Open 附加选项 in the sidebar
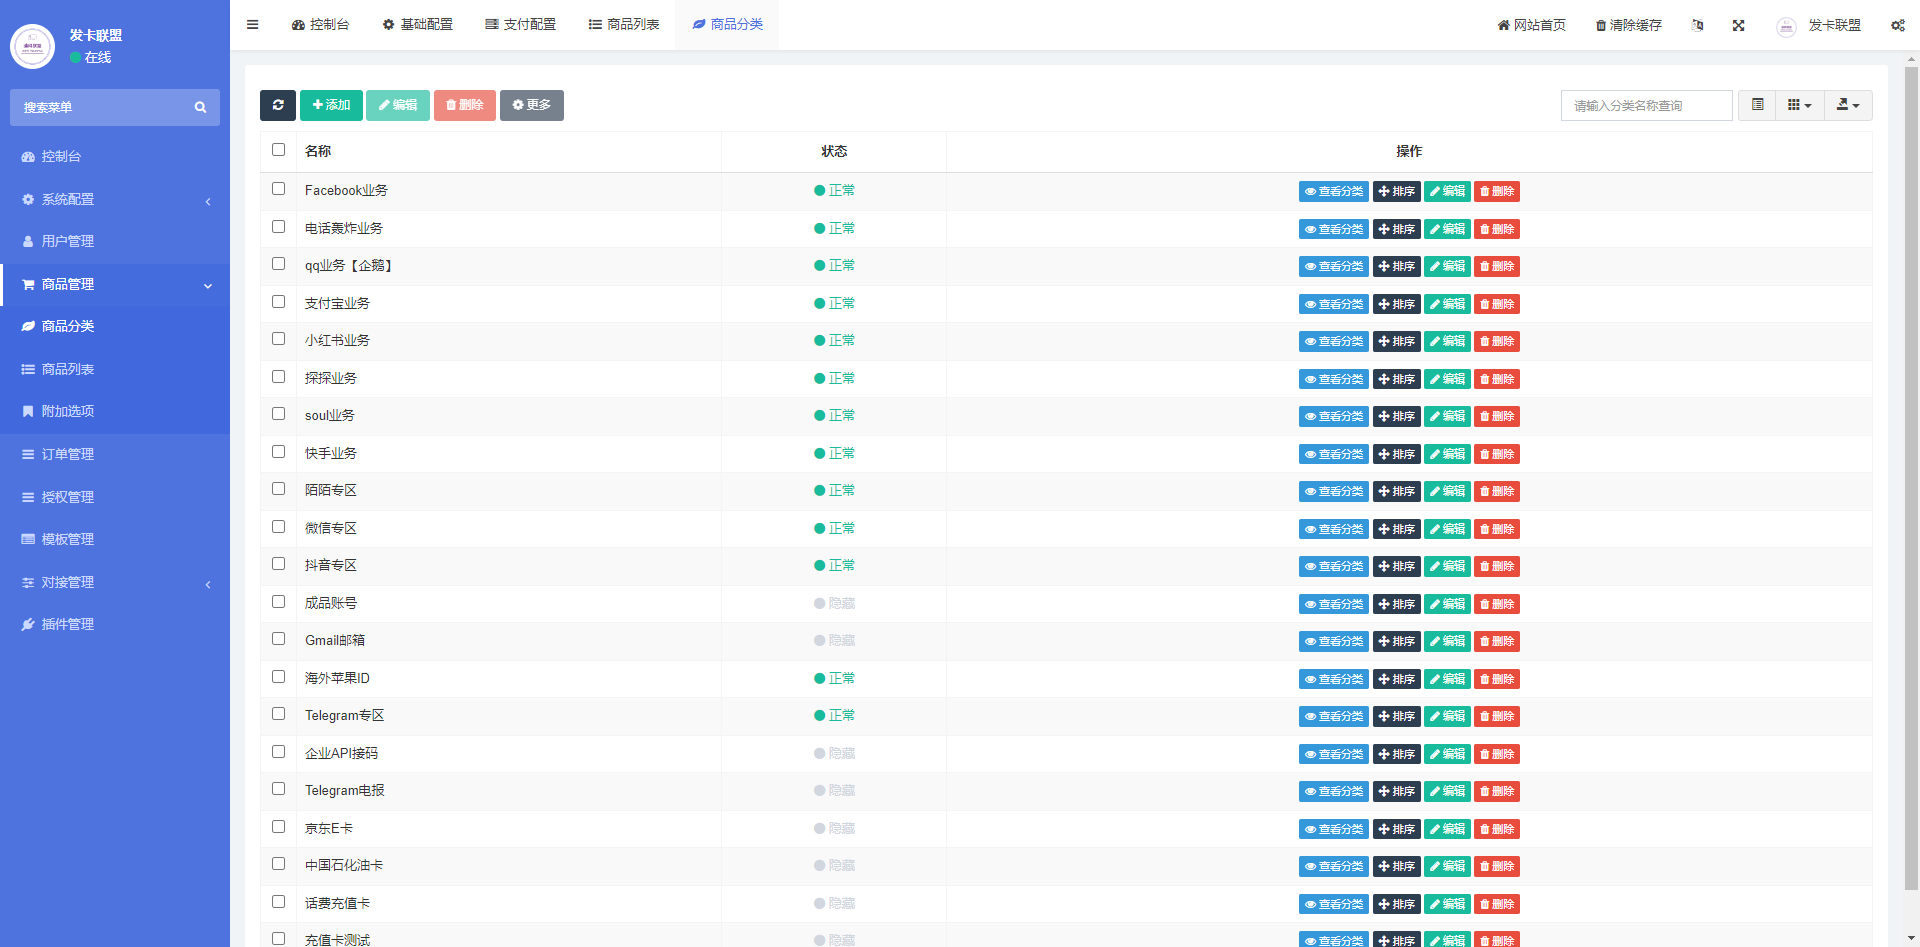This screenshot has height=947, width=1920. tap(115, 412)
